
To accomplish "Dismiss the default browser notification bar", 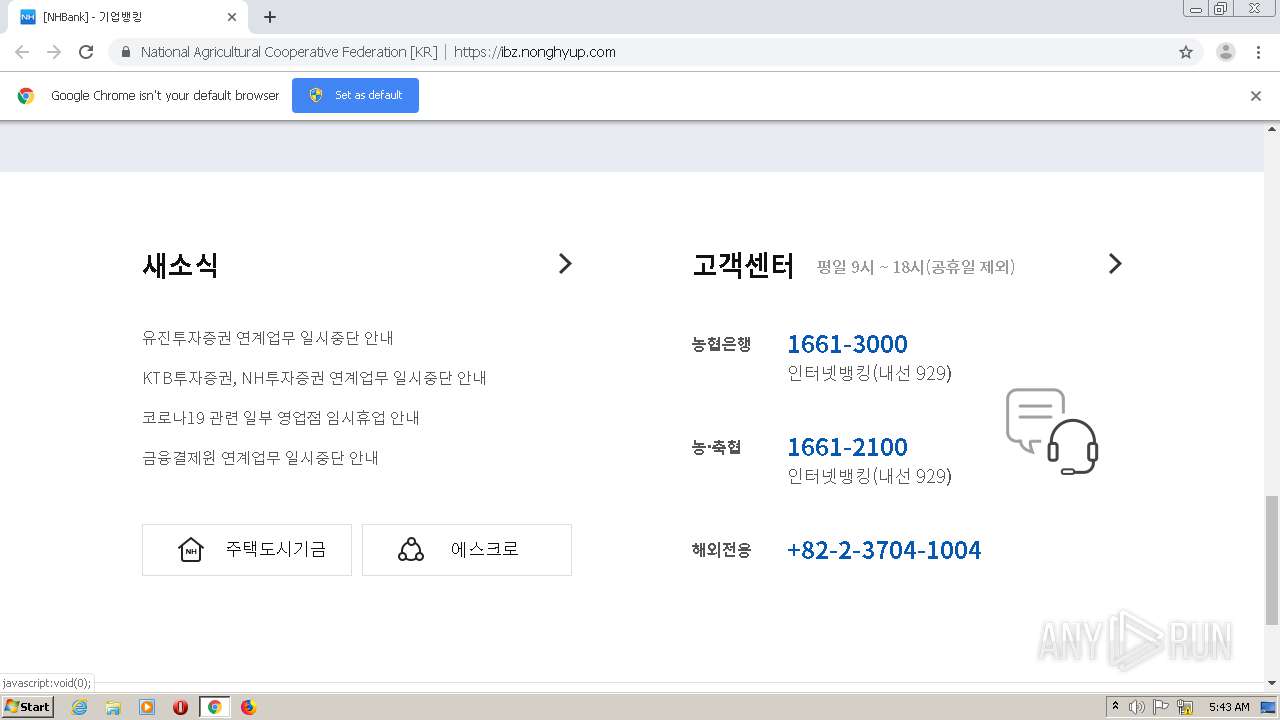I will point(1256,96).
